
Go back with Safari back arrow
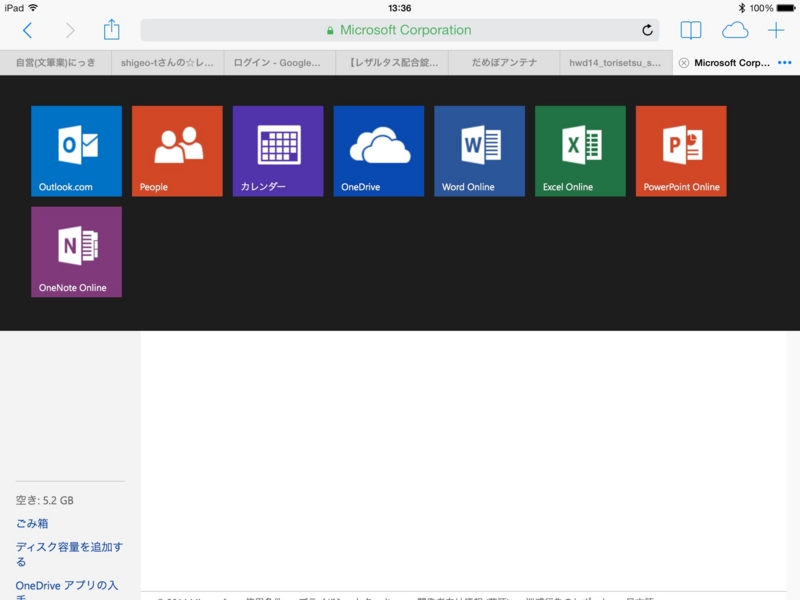(x=28, y=31)
